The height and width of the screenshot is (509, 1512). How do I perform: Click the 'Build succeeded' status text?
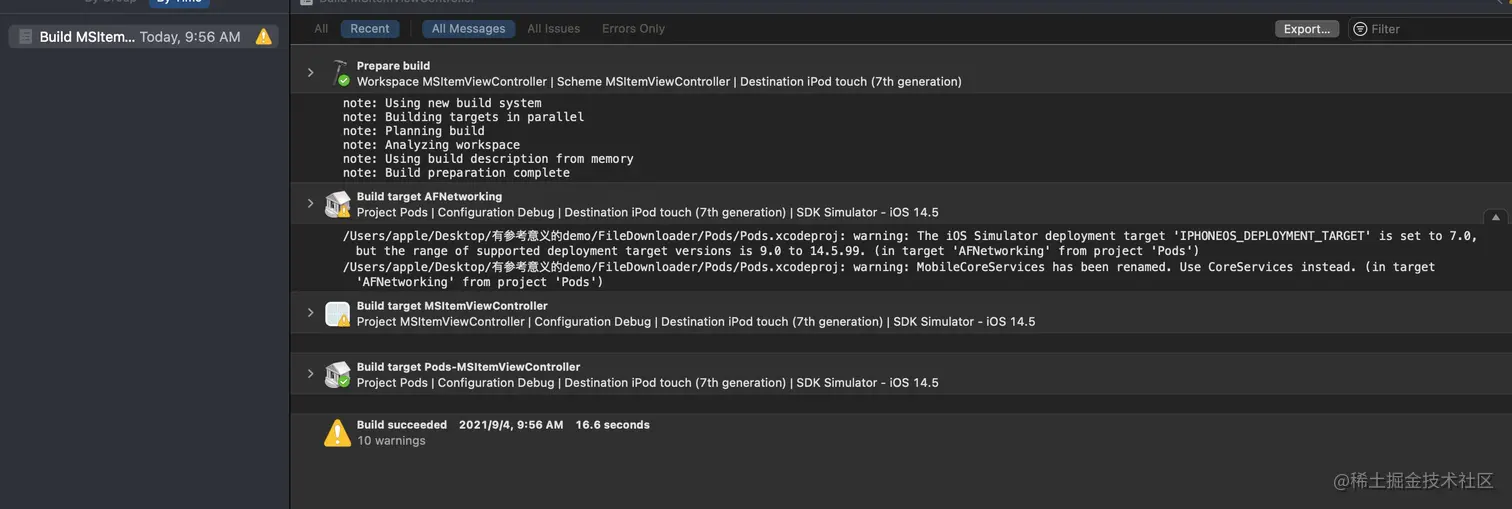(x=402, y=425)
